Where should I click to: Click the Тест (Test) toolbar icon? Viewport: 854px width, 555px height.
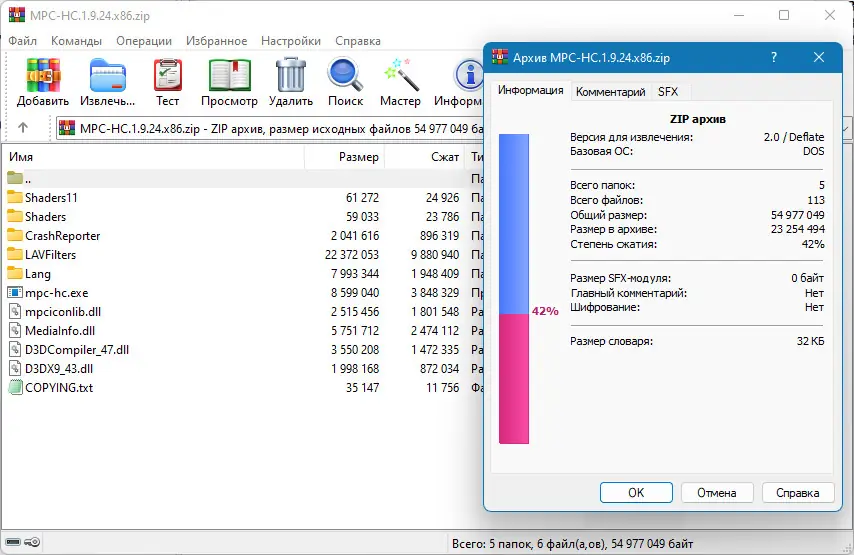[x=167, y=75]
